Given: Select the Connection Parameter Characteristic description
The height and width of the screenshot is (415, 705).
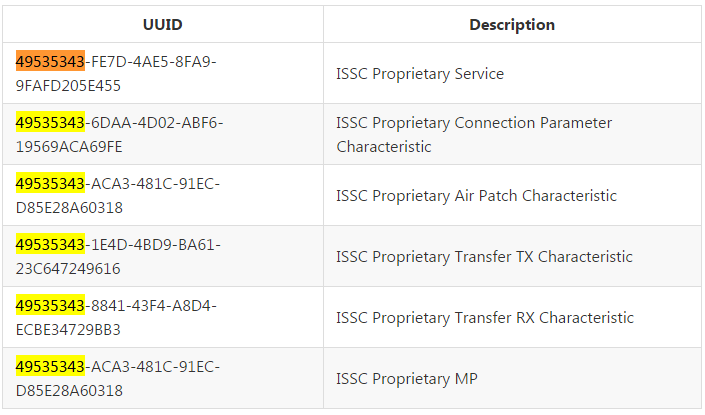Looking at the screenshot, I should (x=474, y=135).
